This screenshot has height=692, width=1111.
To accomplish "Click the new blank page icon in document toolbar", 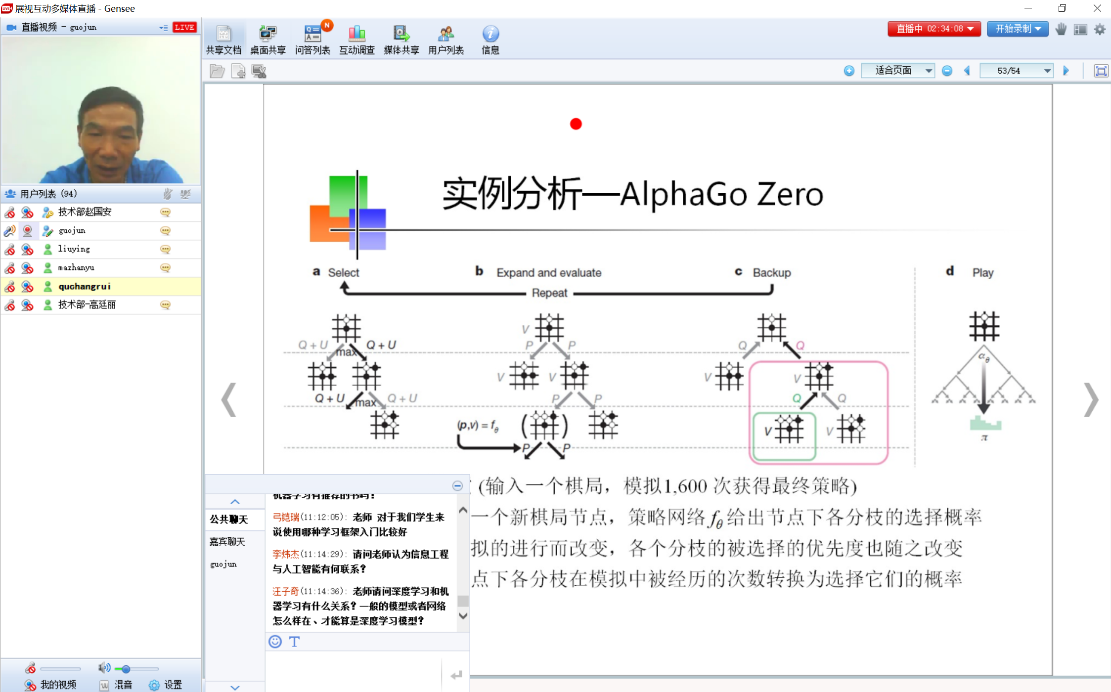I will pyautogui.click(x=238, y=71).
